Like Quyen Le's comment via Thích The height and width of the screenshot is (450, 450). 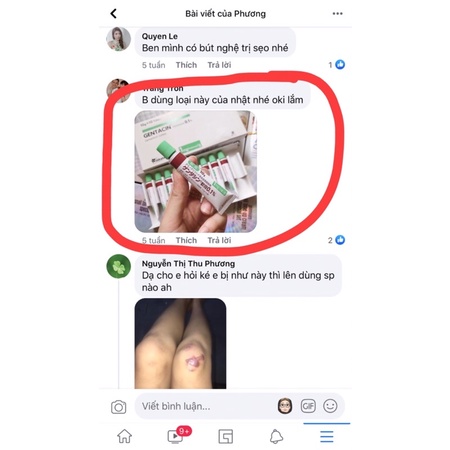(x=186, y=65)
